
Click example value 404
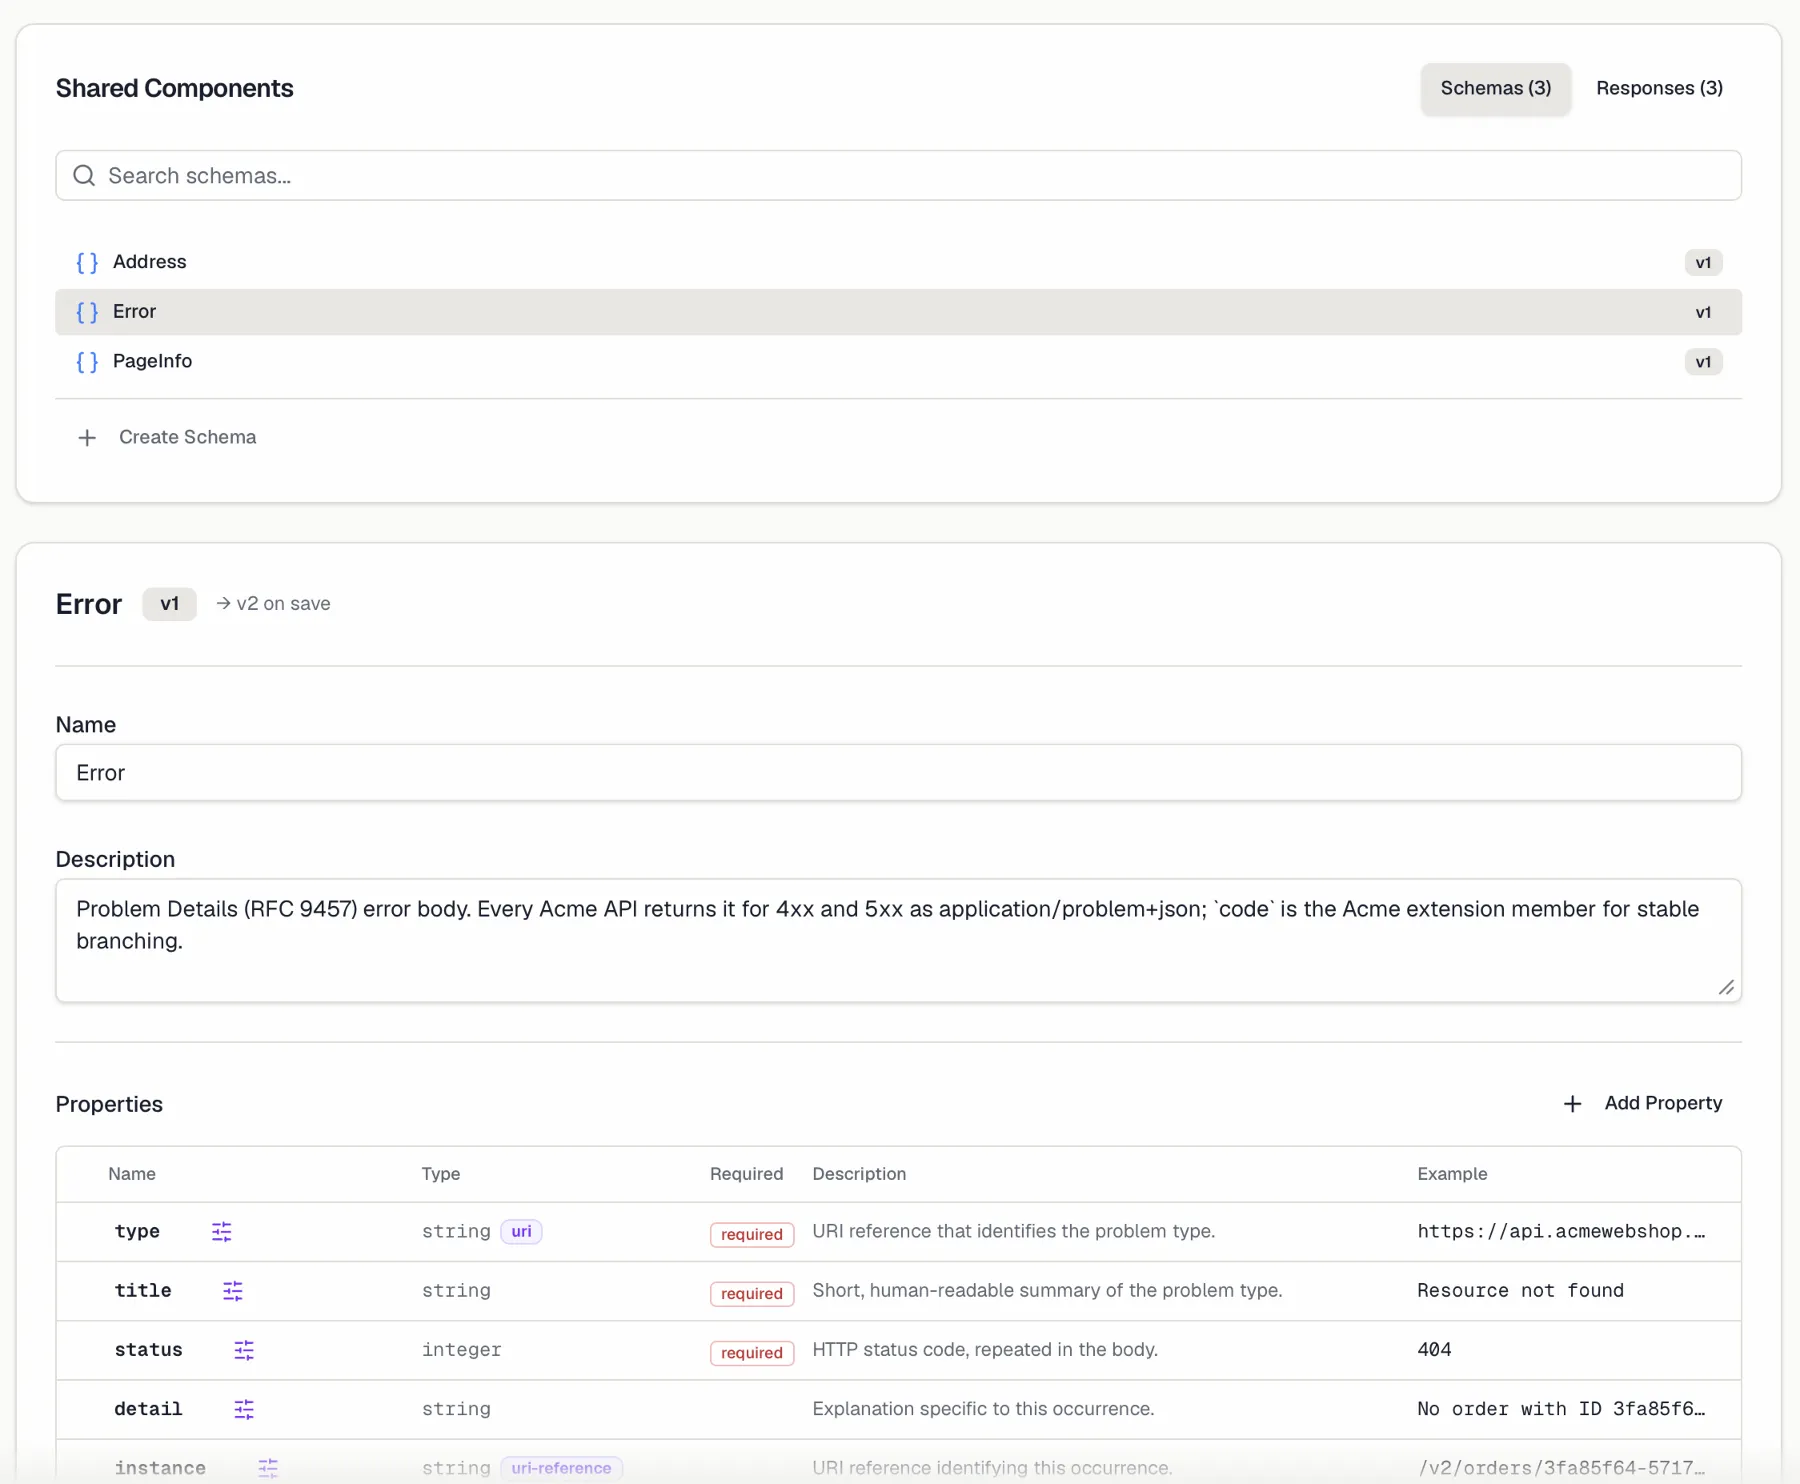(1434, 1350)
